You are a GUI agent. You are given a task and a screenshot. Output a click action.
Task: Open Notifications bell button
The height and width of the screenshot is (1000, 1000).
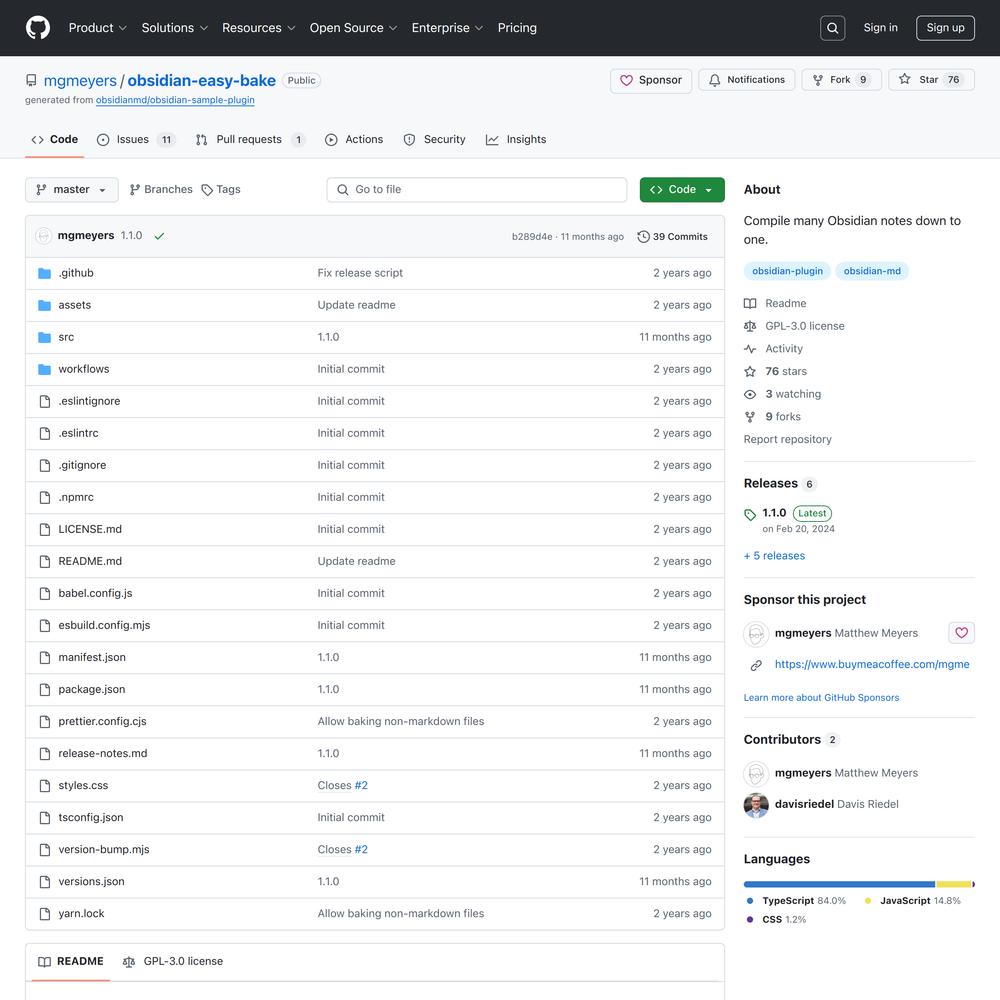pos(746,80)
